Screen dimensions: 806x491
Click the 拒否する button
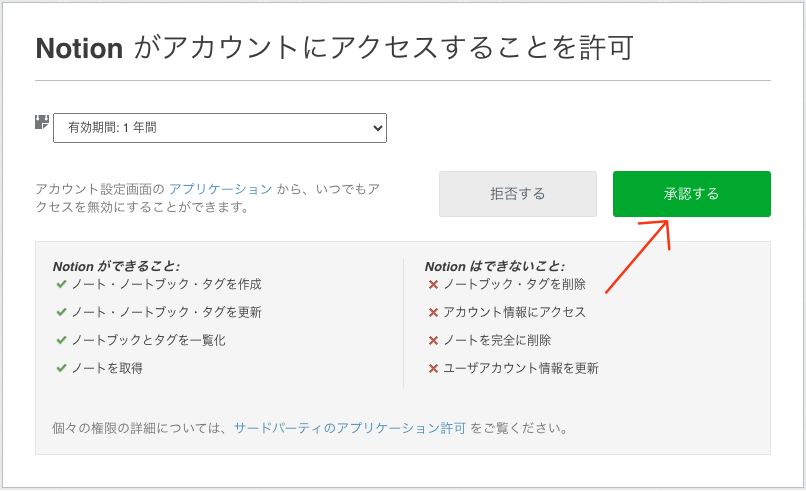pos(518,194)
